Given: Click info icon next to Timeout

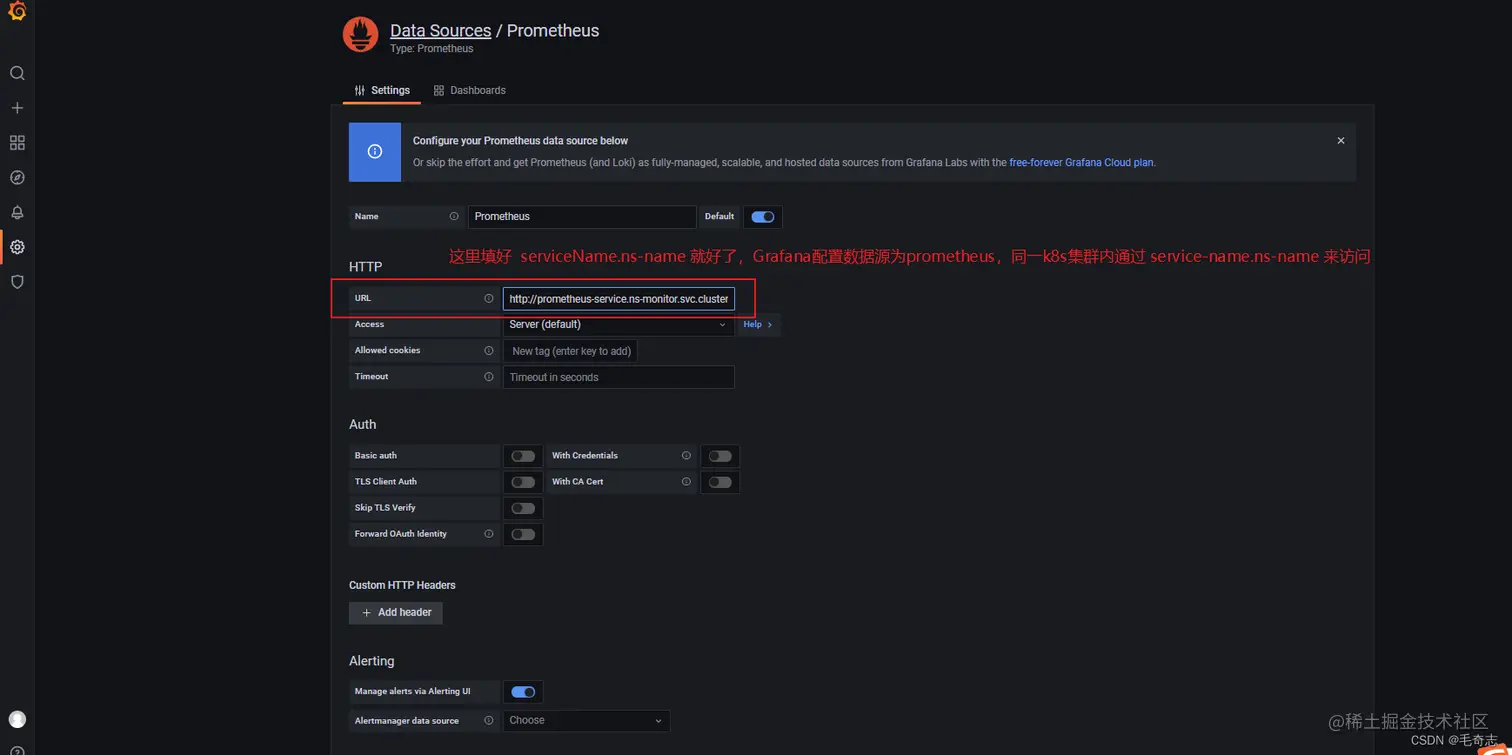Looking at the screenshot, I should coord(489,377).
